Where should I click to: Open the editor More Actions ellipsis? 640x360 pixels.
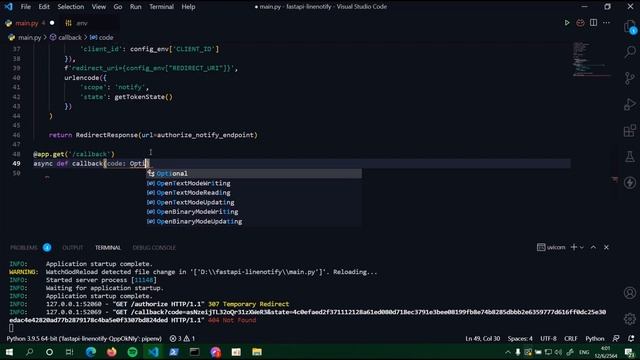click(607, 23)
